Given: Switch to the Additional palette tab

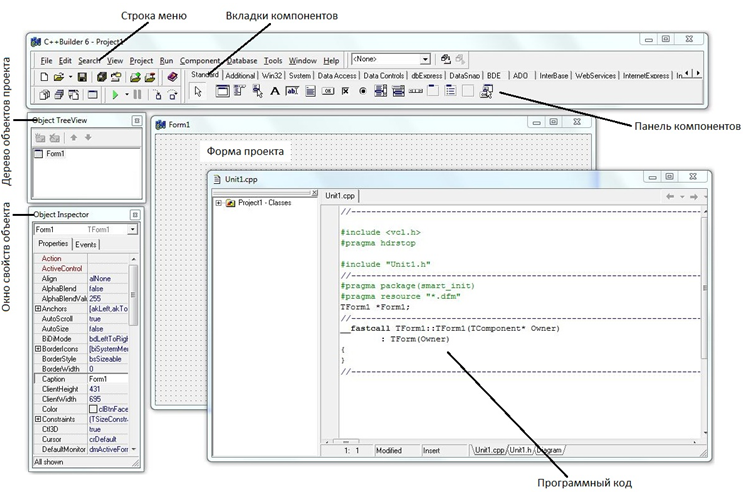Looking at the screenshot, I should pos(240,75).
